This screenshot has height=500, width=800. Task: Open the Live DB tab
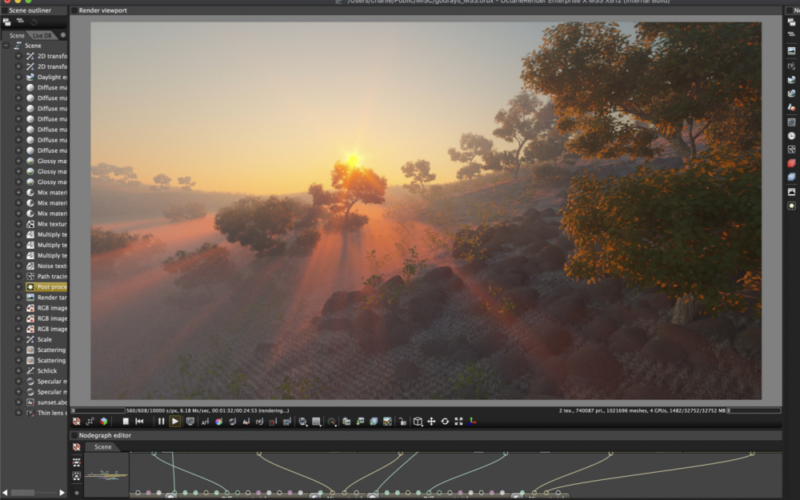coord(42,35)
